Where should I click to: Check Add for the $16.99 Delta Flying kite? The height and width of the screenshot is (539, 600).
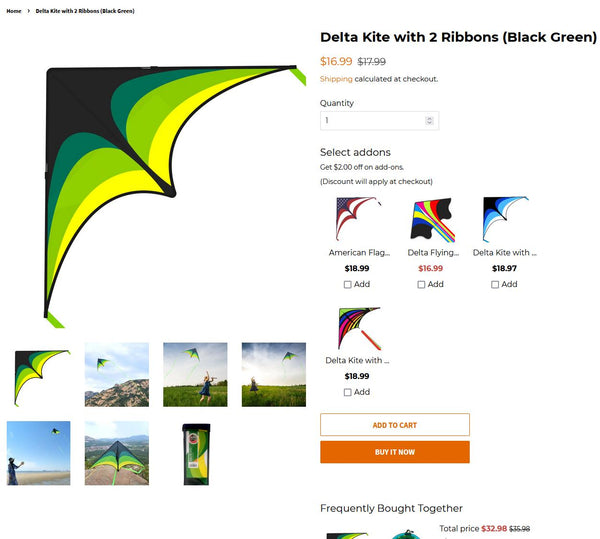(x=421, y=285)
